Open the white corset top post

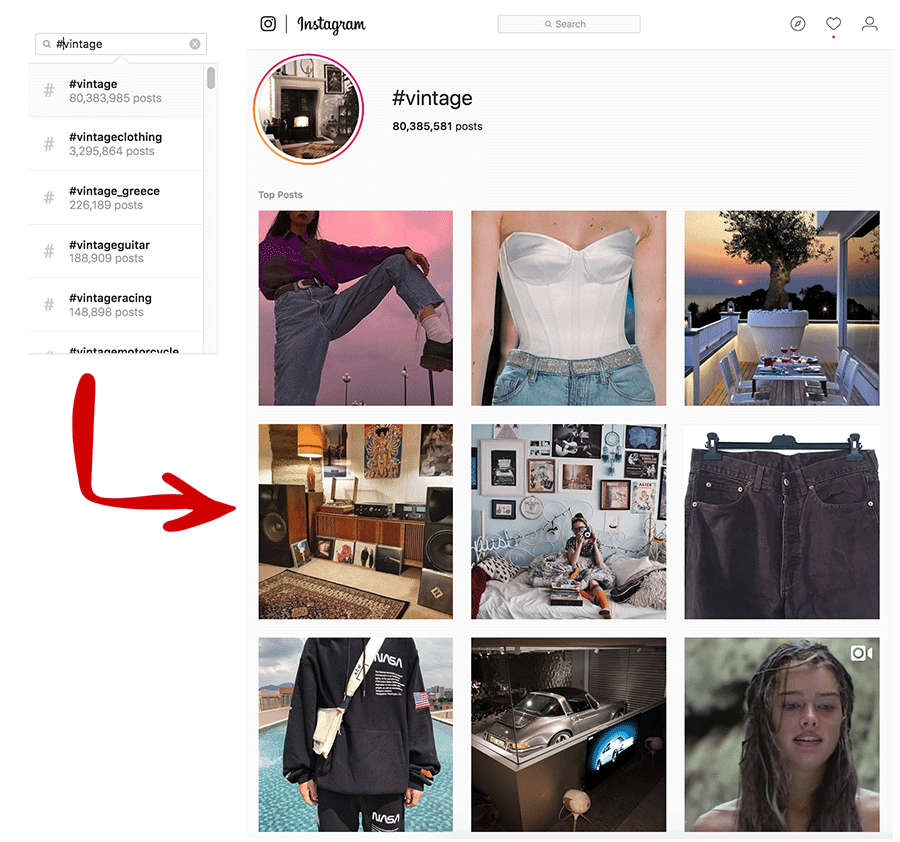[568, 308]
